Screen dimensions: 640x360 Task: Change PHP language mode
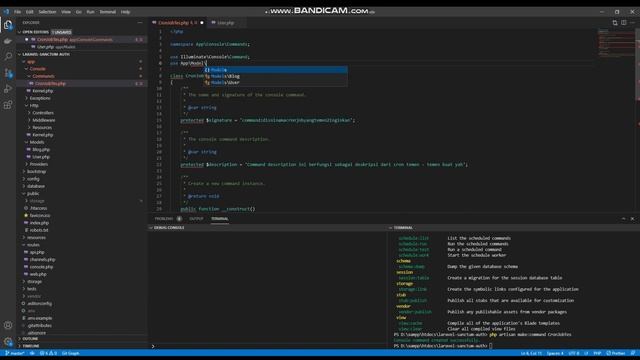[597, 353]
